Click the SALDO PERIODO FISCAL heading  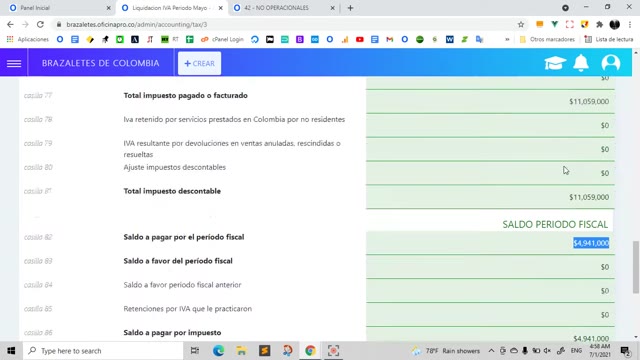point(555,224)
